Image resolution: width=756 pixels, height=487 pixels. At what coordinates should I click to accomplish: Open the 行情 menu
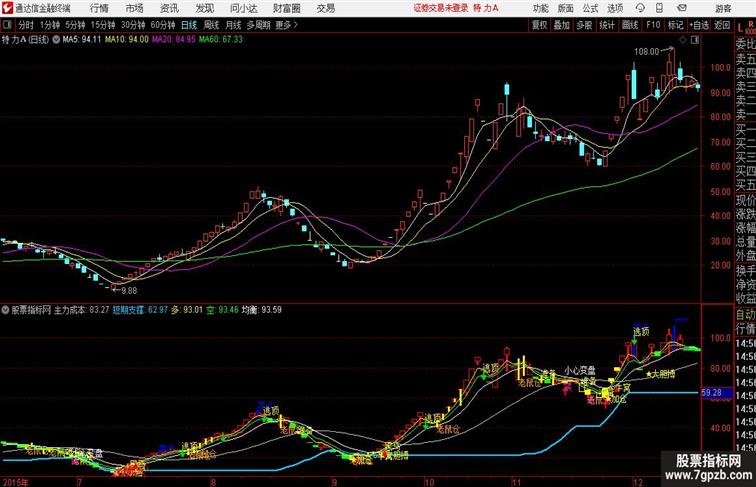coord(99,8)
